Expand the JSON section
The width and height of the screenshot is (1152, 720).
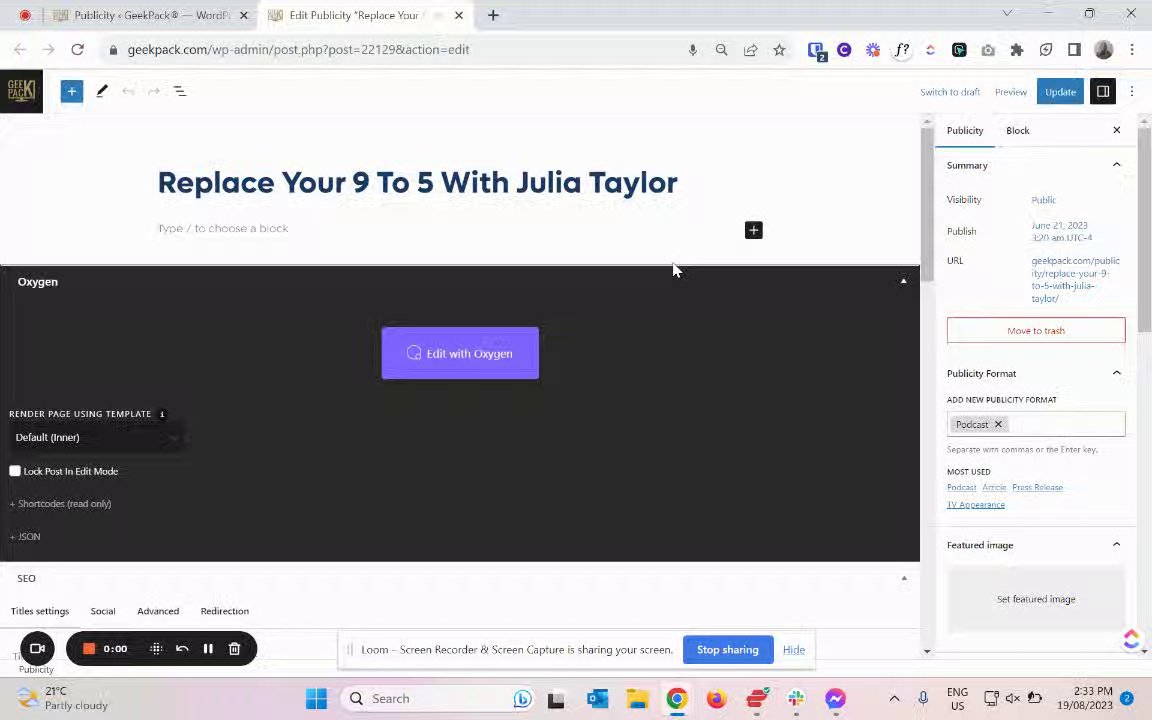(x=25, y=536)
